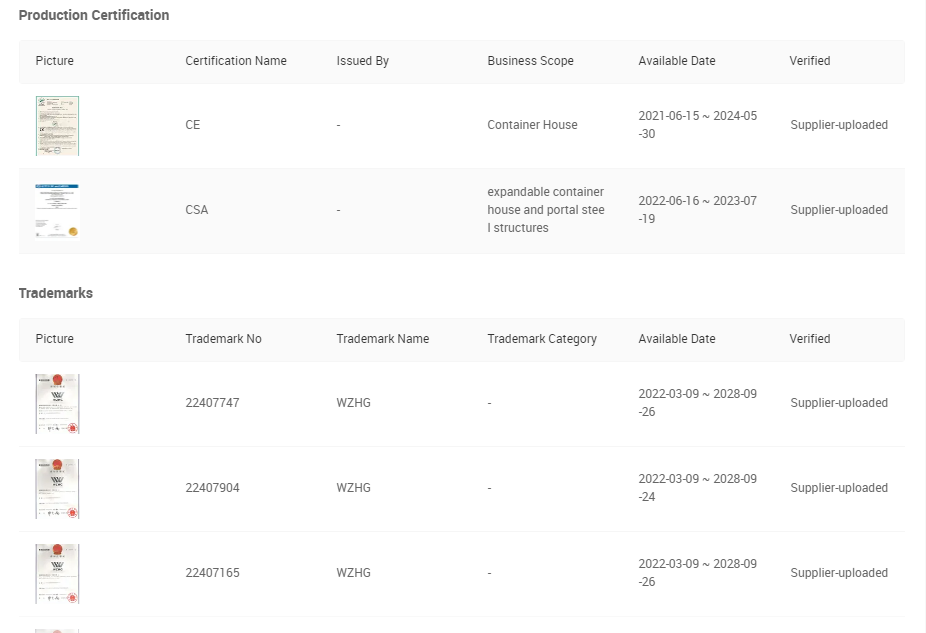Click the Trademark Name column header
The image size is (926, 633).
coord(383,339)
